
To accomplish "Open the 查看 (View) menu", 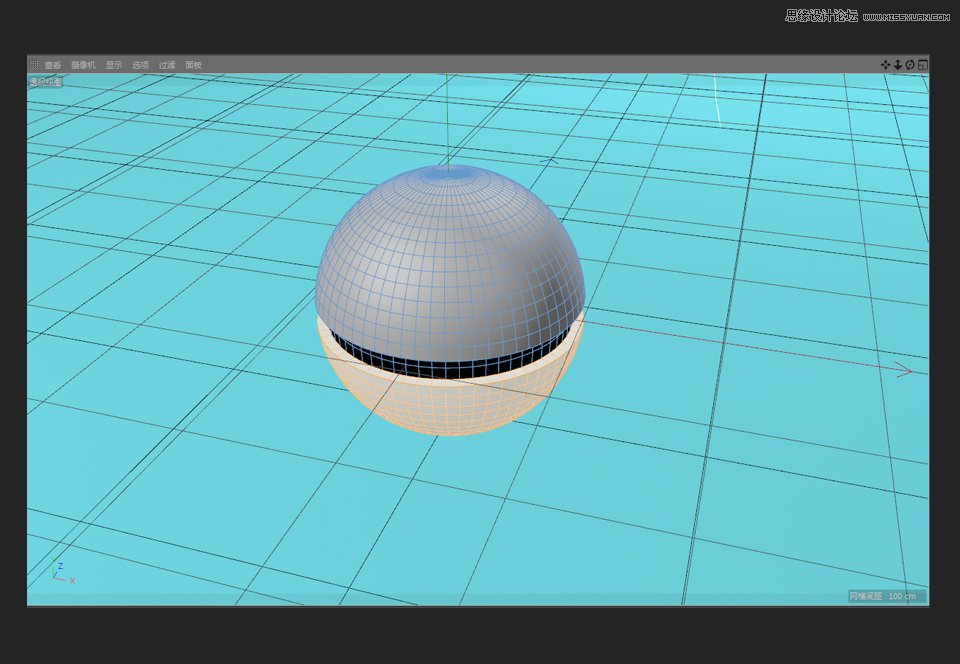I will [52, 65].
